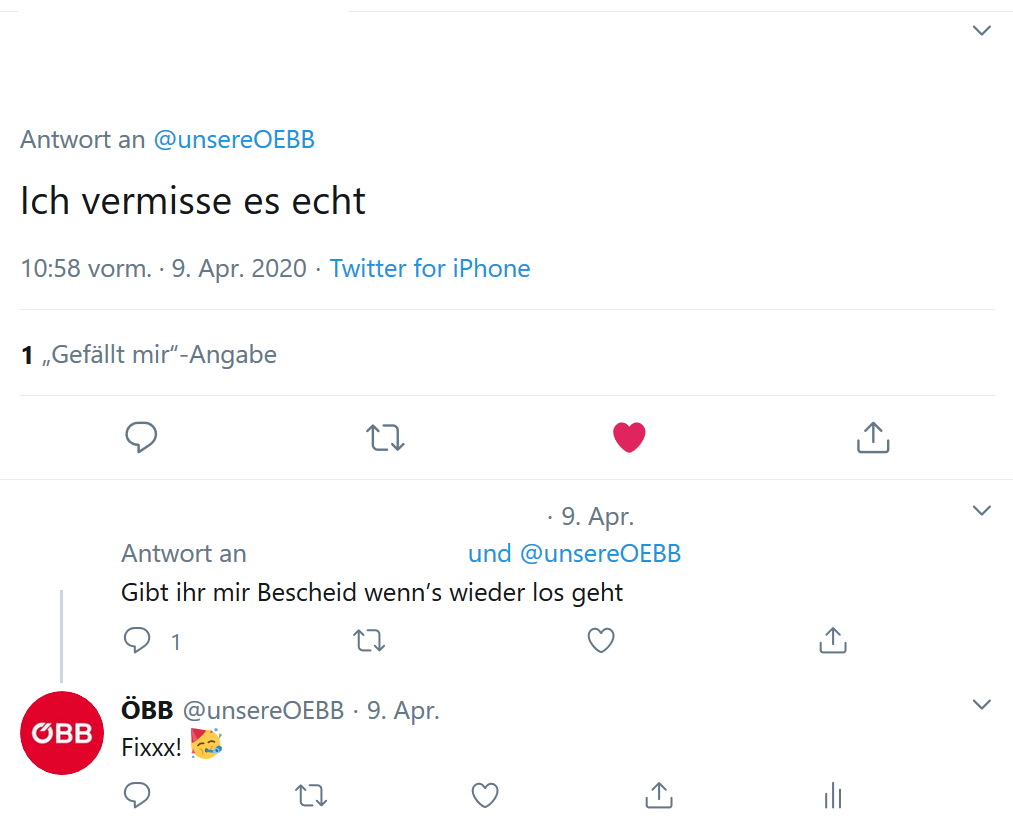1013x825 pixels.
Task: Share the 'Gibt ihr mir Bescheid' reply
Action: pos(833,640)
